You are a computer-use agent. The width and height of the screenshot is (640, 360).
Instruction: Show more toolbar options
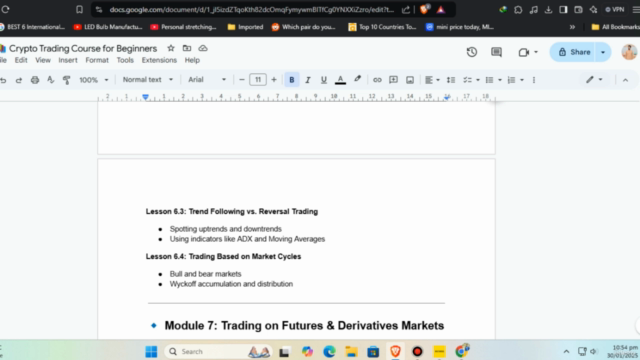[x=534, y=80]
